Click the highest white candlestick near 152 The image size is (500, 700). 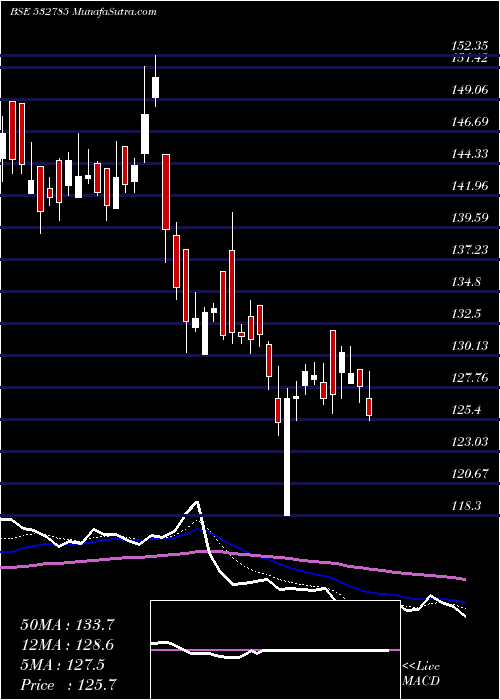(x=155, y=81)
